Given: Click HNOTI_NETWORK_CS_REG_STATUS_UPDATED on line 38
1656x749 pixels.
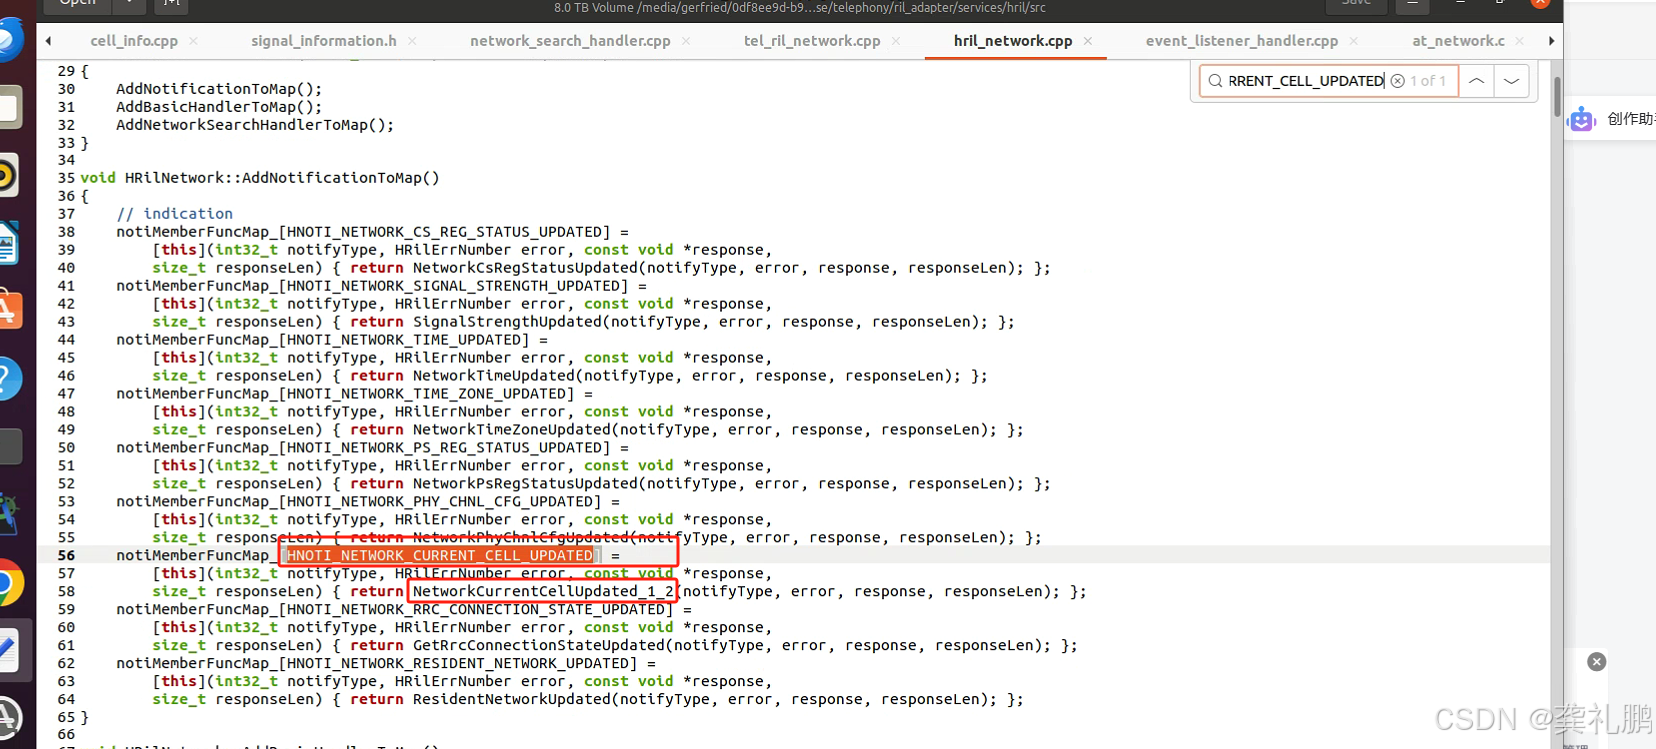Looking at the screenshot, I should (444, 232).
